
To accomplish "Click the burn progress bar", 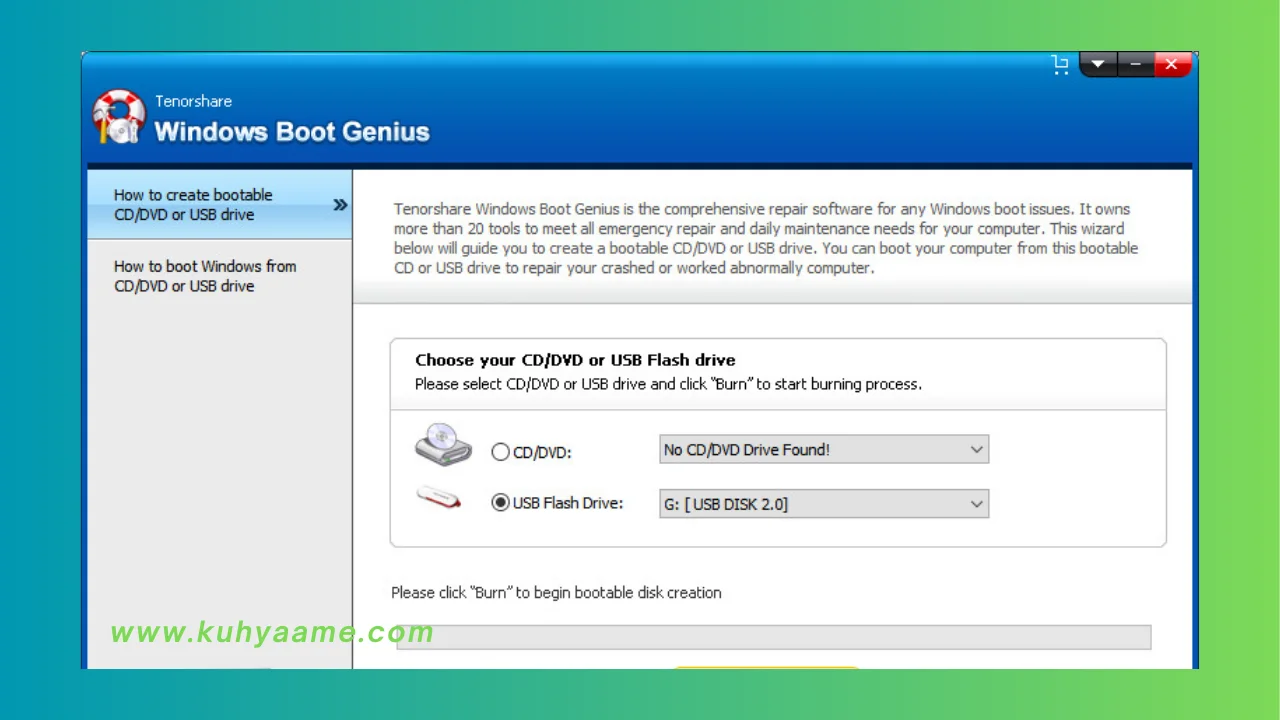I will 774,637.
